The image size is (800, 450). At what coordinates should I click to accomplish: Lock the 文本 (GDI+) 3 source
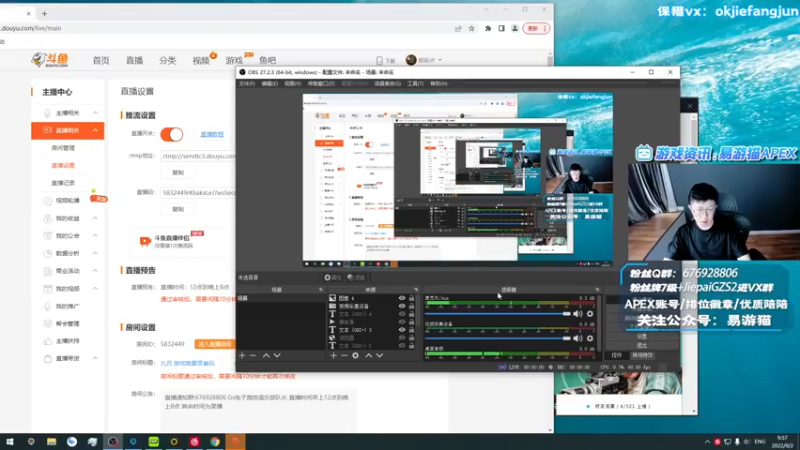[x=411, y=330]
